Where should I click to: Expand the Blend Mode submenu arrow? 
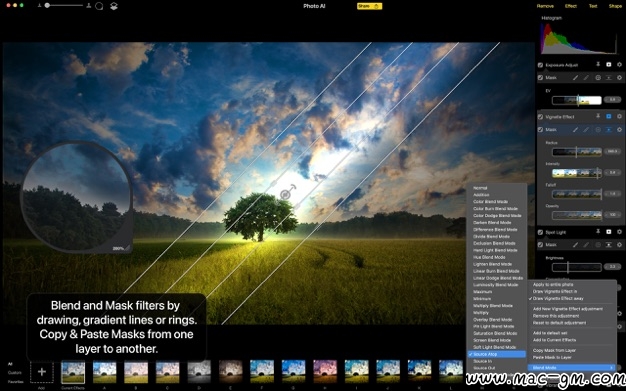click(x=611, y=367)
